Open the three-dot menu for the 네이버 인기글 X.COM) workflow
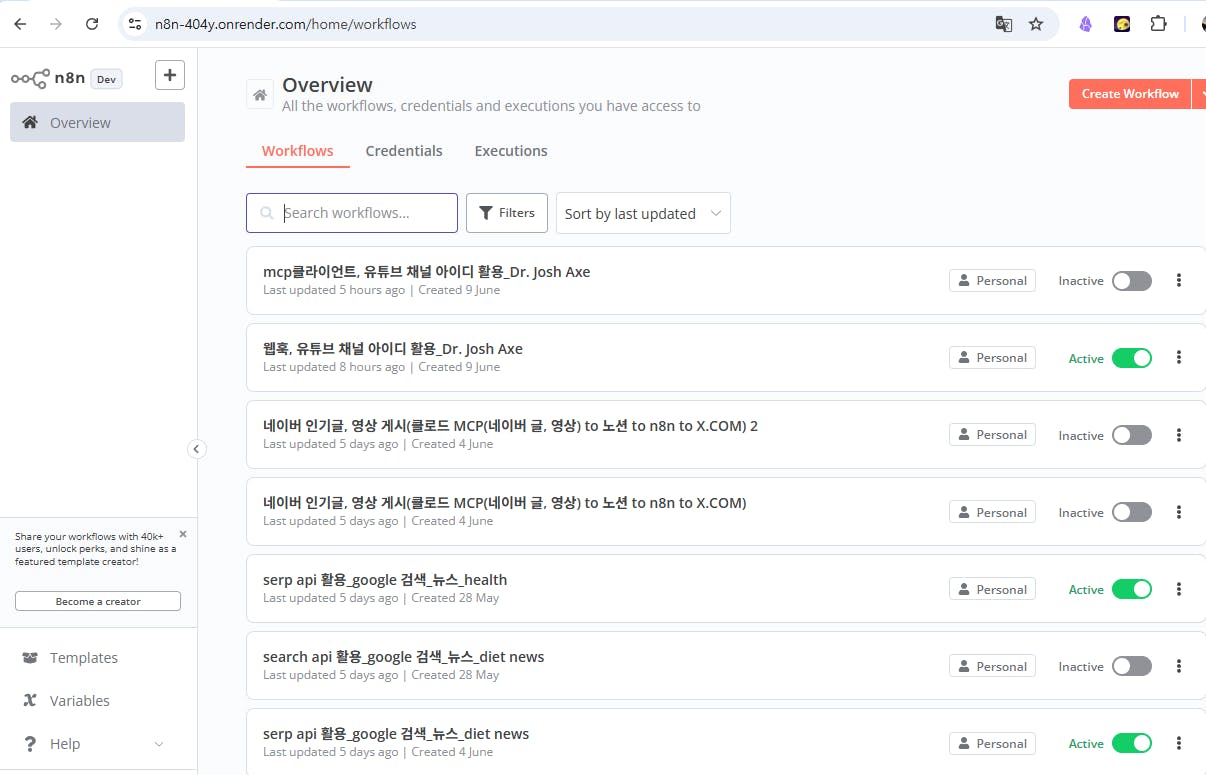This screenshot has height=775, width=1206. coord(1179,512)
